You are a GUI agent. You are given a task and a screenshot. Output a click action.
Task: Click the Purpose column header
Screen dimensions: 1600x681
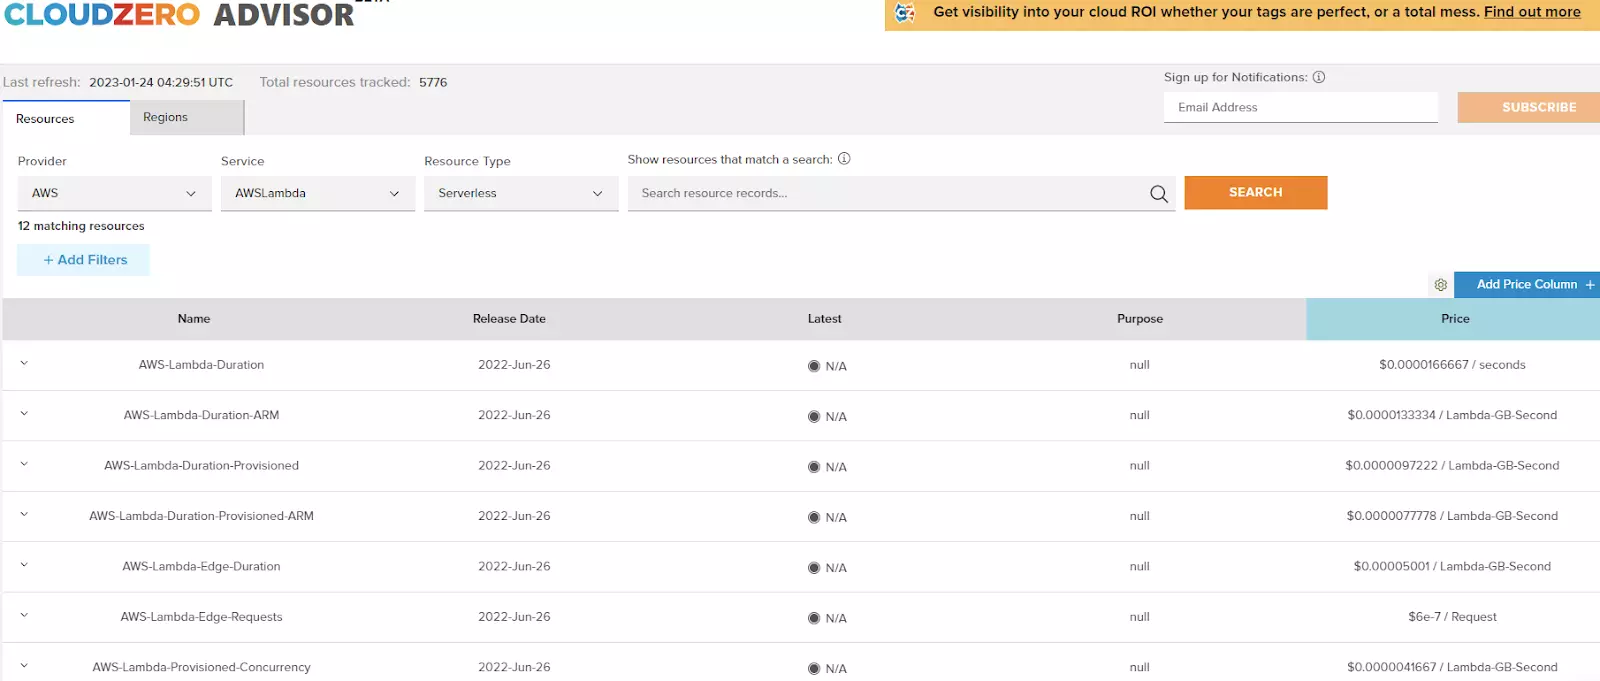pyautogui.click(x=1140, y=319)
